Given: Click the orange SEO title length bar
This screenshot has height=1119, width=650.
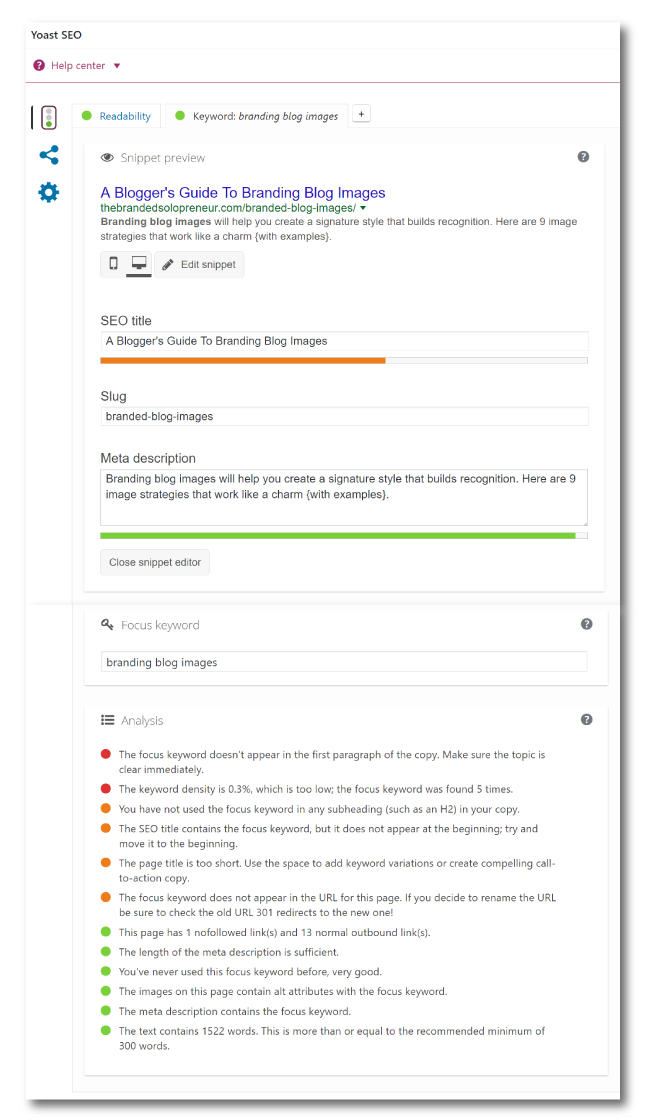Looking at the screenshot, I should pyautogui.click(x=242, y=361).
